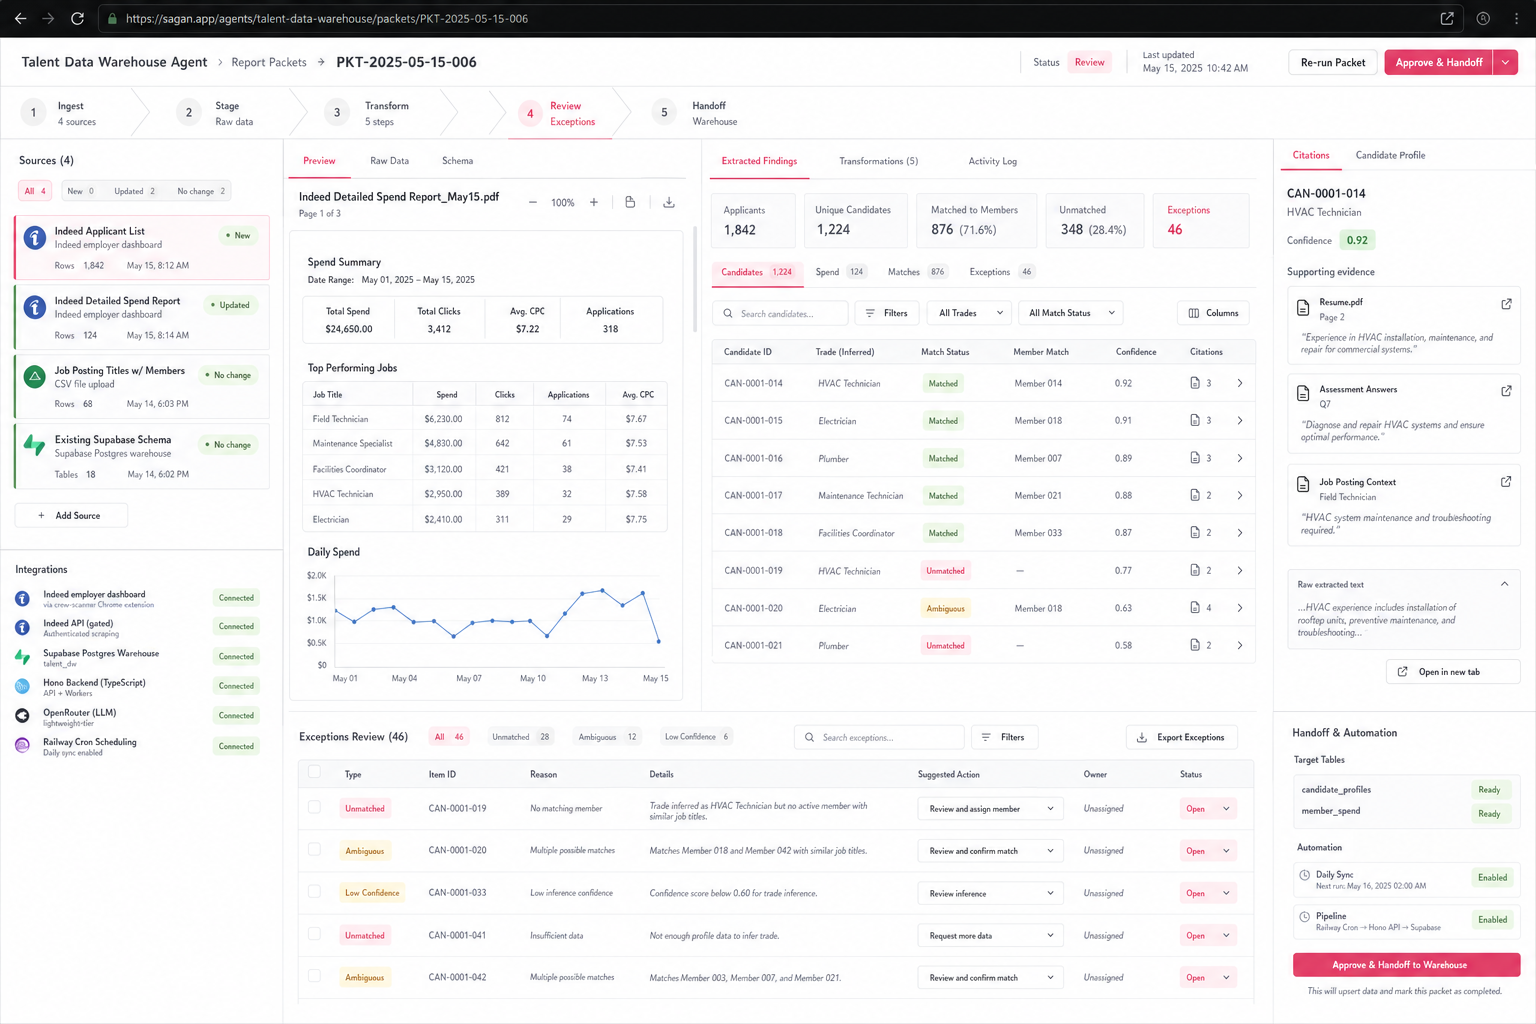Open status dropdown for CAN-0001-020
Viewport: 1536px width, 1024px height.
pyautogui.click(x=1207, y=851)
